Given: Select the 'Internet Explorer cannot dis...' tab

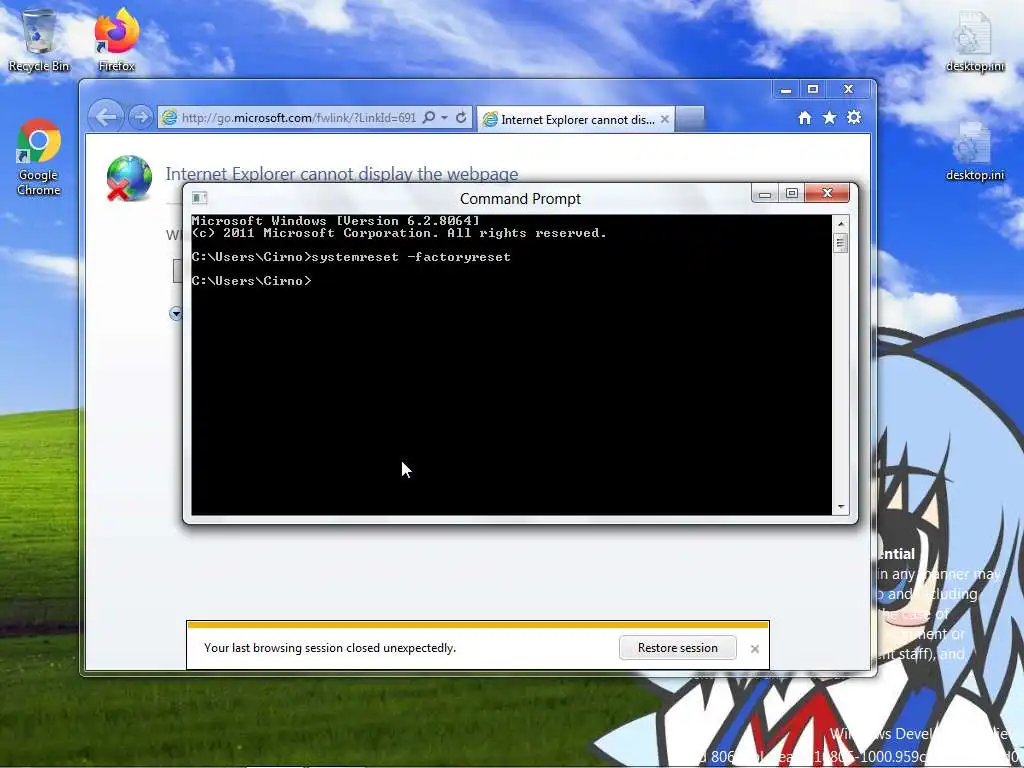Looking at the screenshot, I should coord(575,120).
